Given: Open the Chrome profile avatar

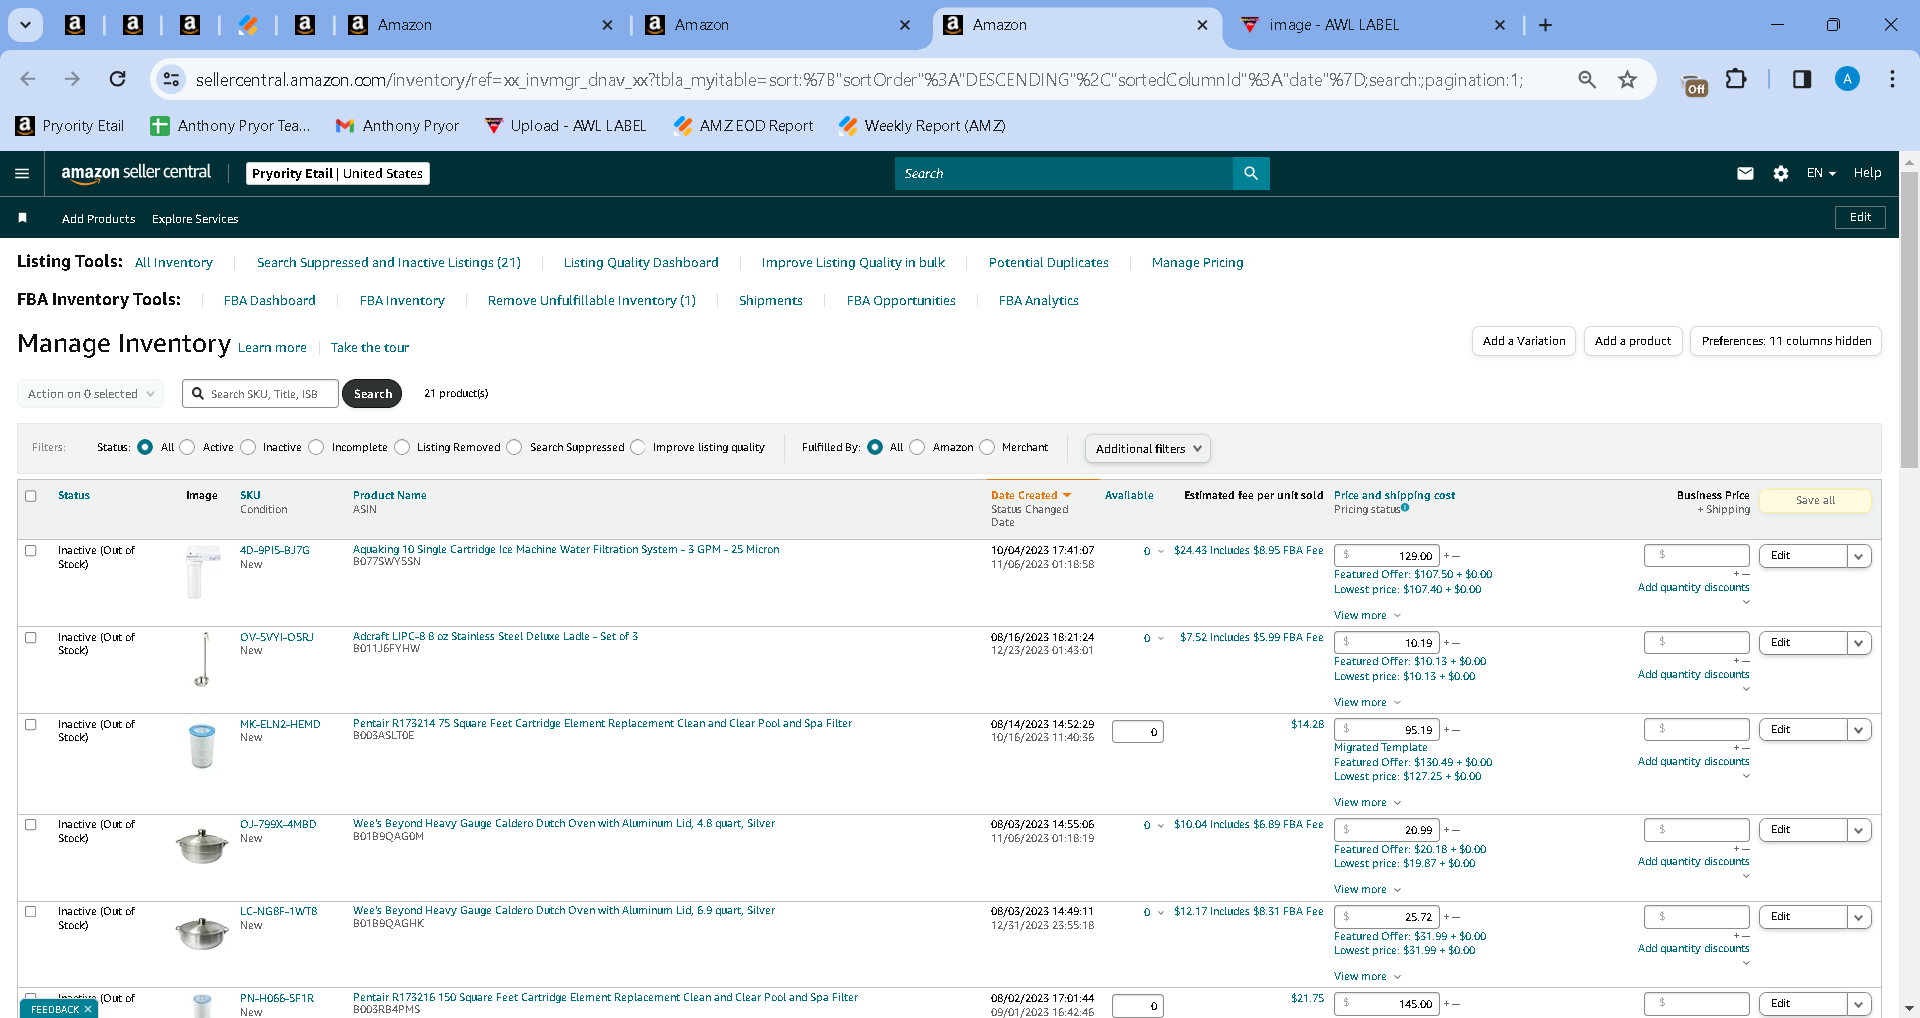Looking at the screenshot, I should [x=1847, y=79].
